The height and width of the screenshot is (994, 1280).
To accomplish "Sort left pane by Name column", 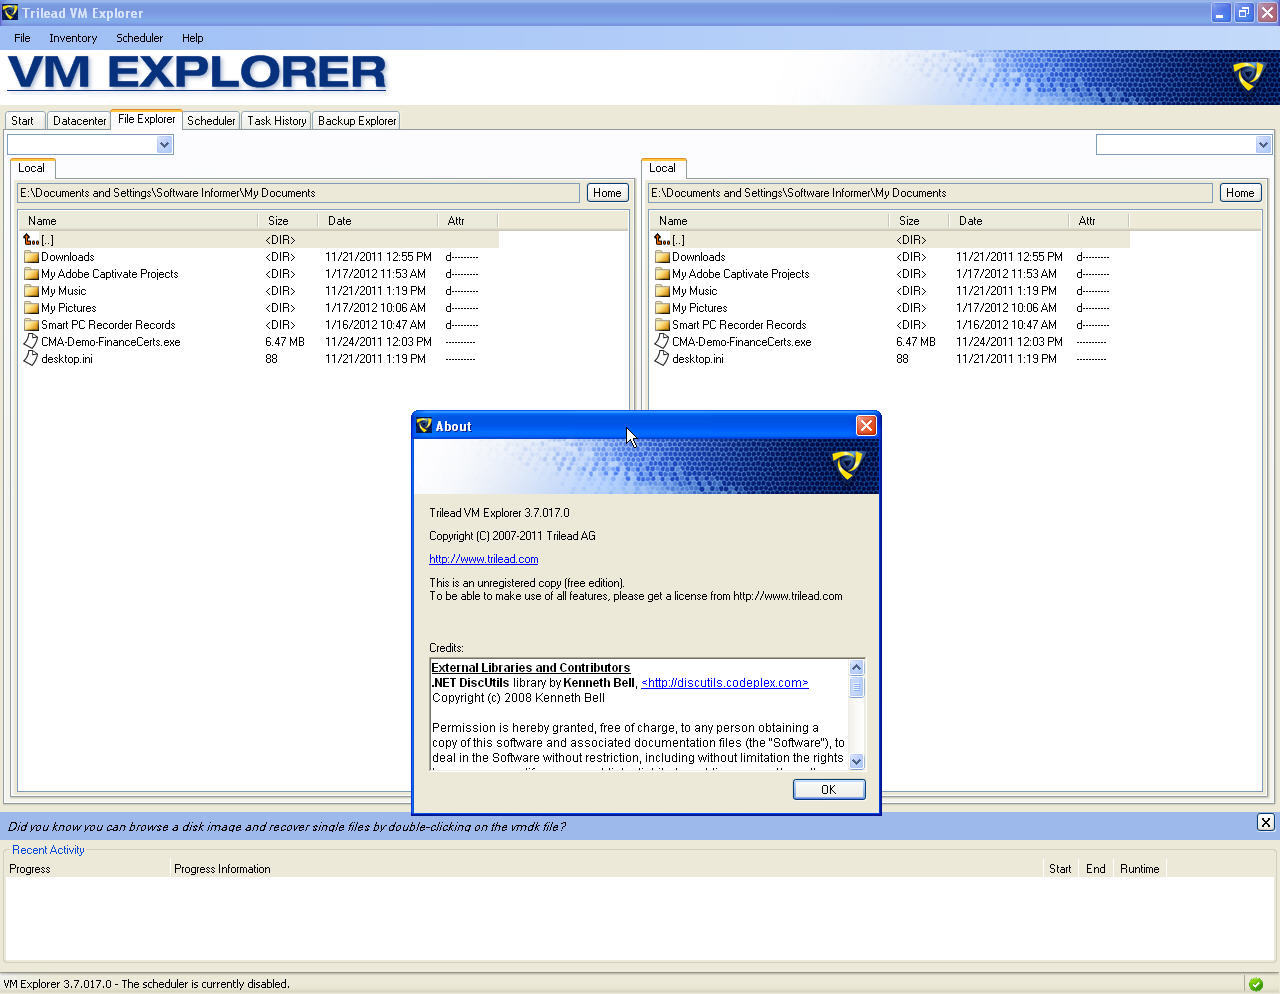I will pyautogui.click(x=138, y=221).
